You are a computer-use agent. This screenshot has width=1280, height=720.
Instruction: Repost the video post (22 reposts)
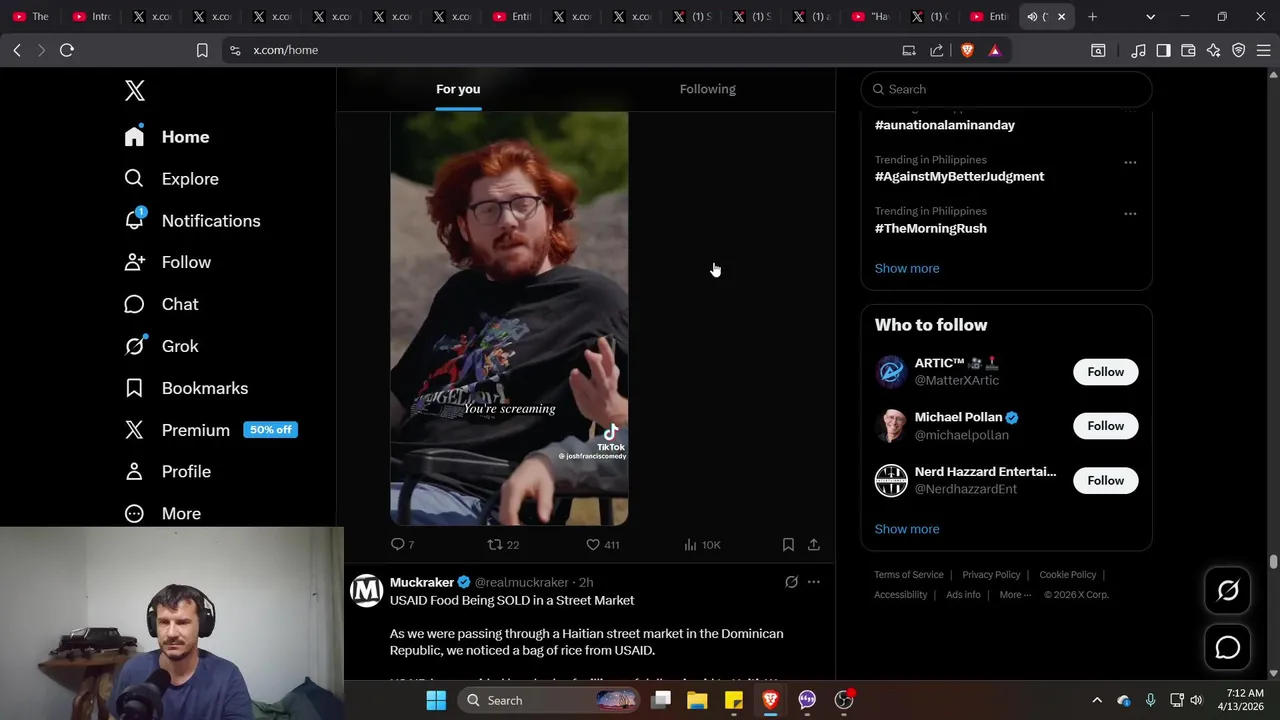point(503,544)
